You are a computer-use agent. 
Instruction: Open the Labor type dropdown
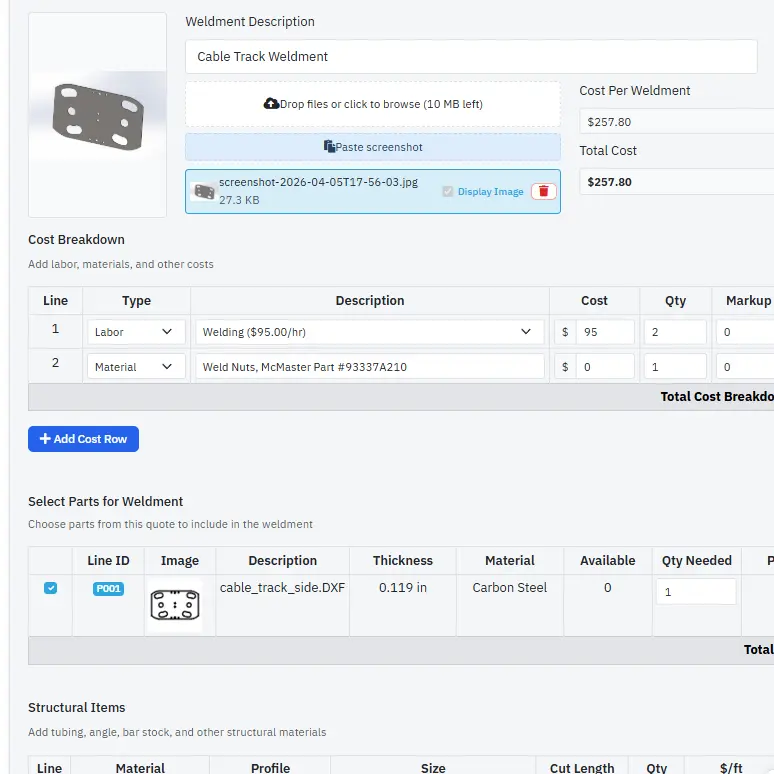click(135, 332)
